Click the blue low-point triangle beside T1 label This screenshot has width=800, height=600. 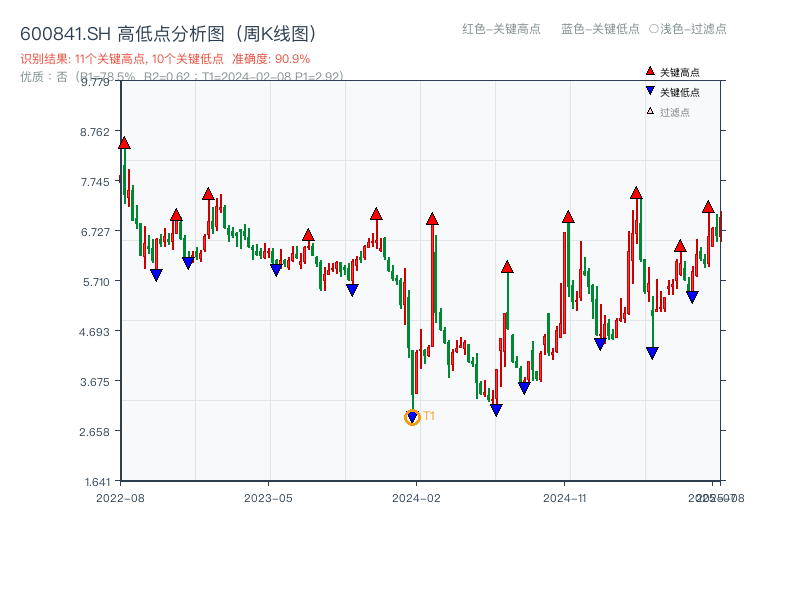[413, 417]
